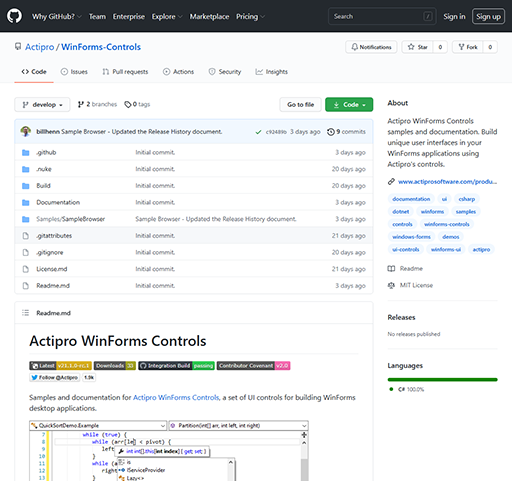Click Team in the top navigation
Screen dimensions: 512x481
pos(97,16)
